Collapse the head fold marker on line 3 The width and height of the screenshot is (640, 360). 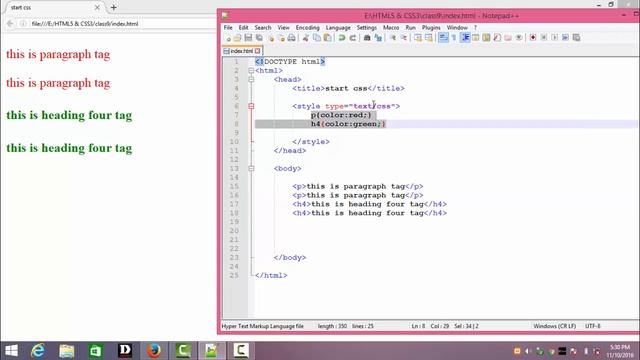tap(251, 80)
